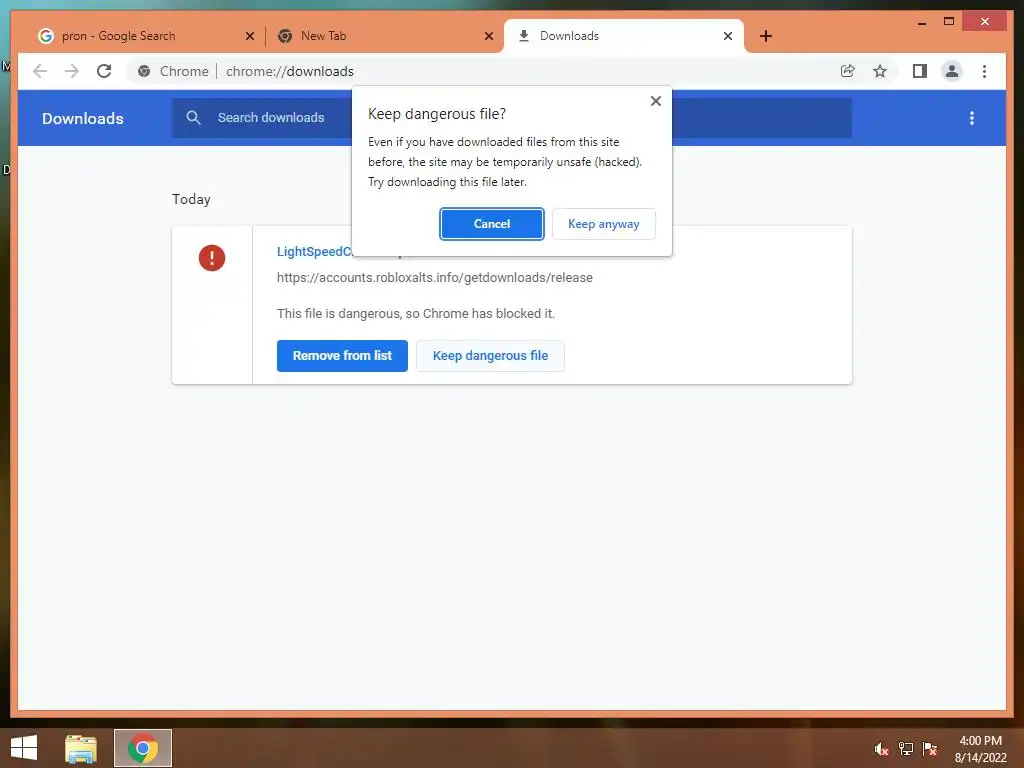The width and height of the screenshot is (1024, 768).
Task: Click the search magnifier icon
Action: [193, 118]
